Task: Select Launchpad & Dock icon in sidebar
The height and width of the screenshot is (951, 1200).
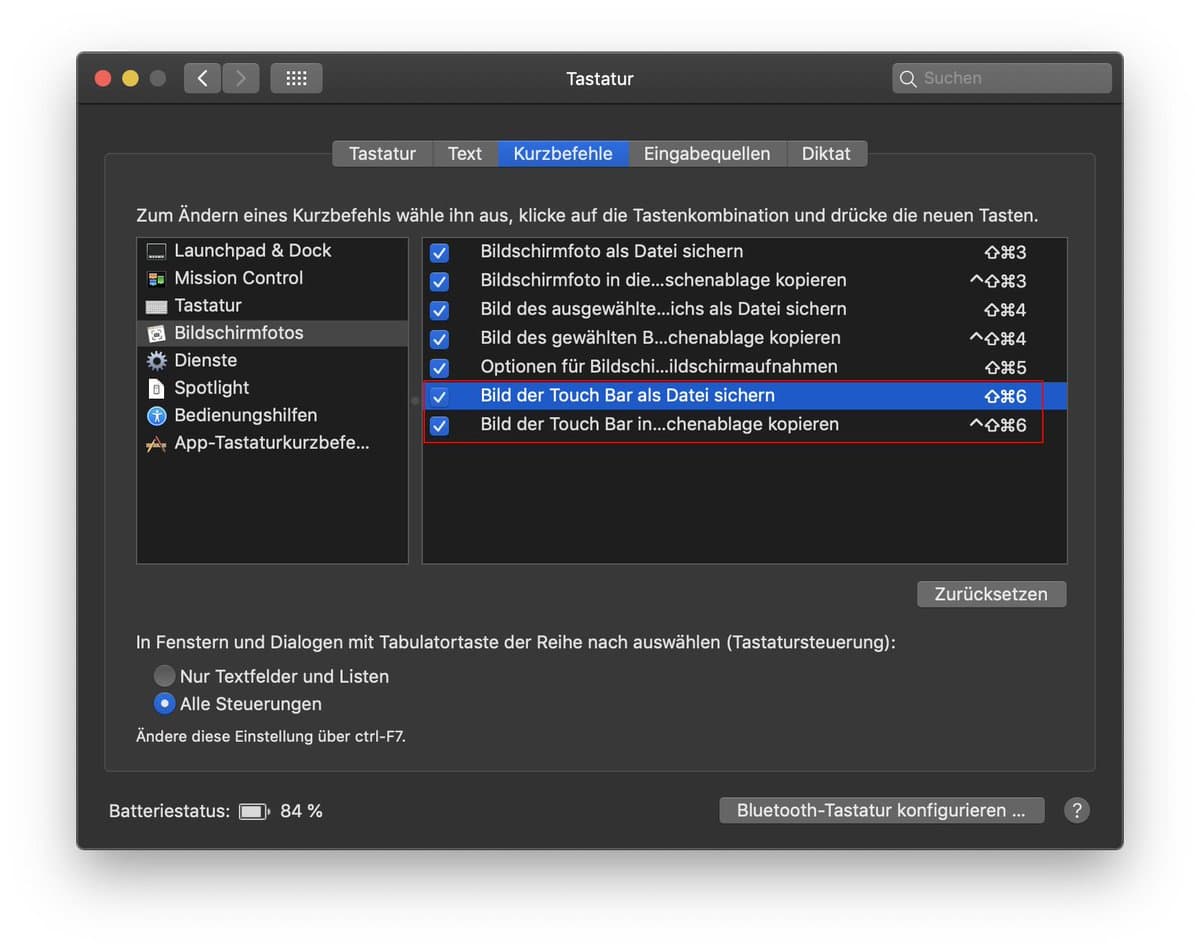Action: point(156,251)
